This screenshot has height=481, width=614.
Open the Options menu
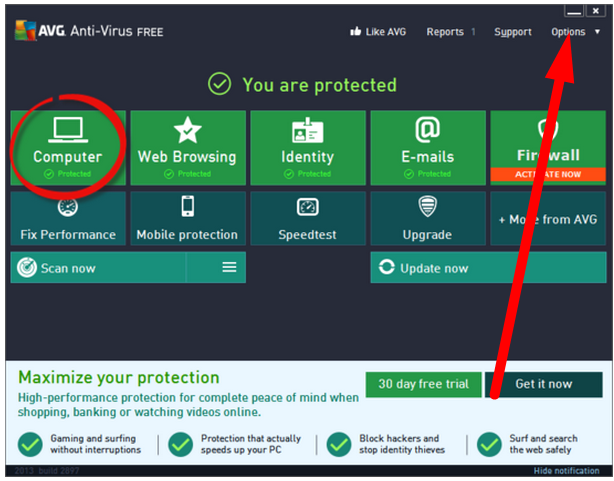[x=568, y=32]
